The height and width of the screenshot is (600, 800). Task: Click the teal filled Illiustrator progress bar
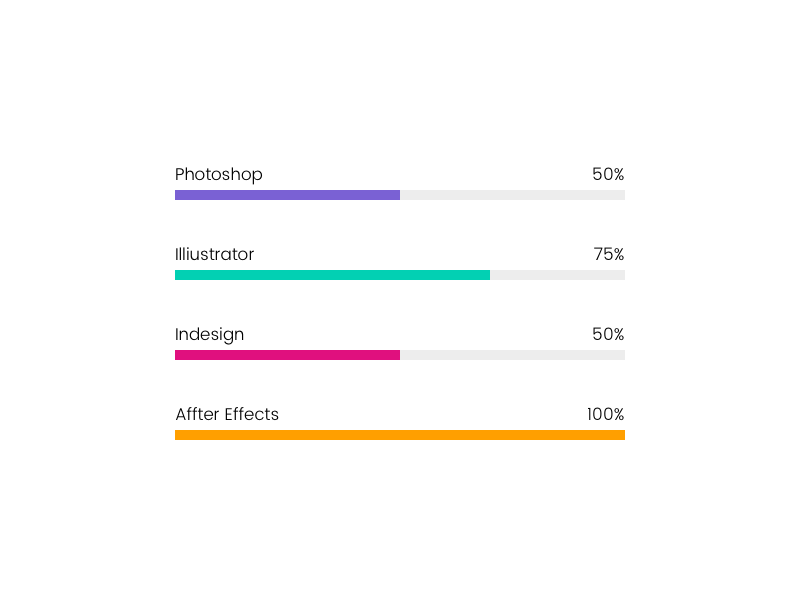click(x=332, y=275)
